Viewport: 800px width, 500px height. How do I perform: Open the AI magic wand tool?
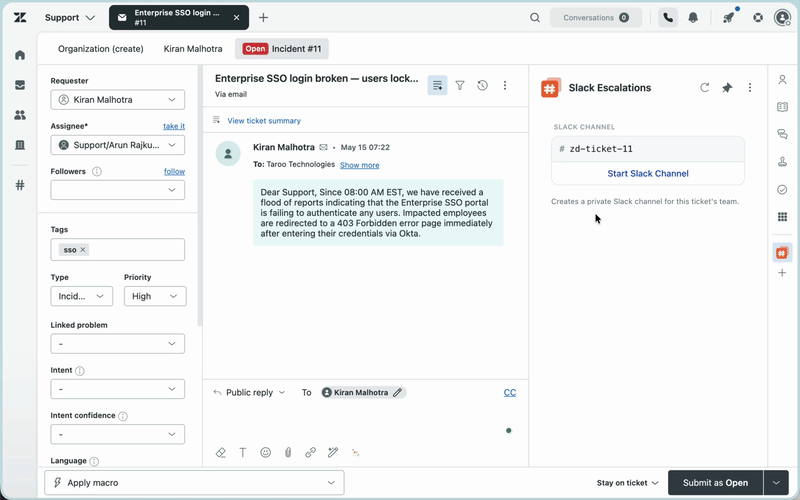(333, 453)
